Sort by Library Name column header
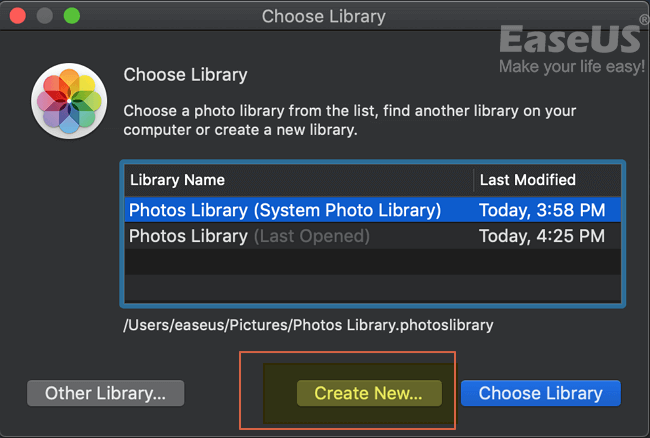The image size is (650, 438). 177,180
